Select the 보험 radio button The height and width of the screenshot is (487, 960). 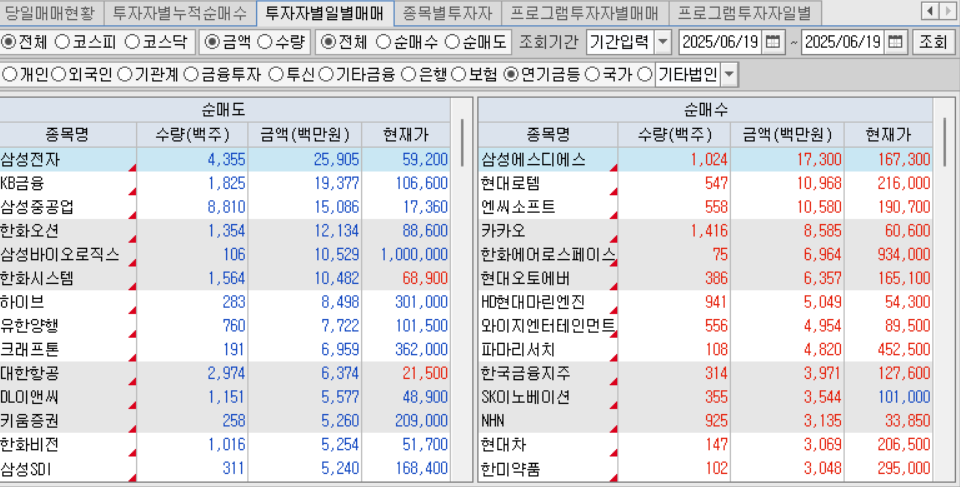point(458,75)
